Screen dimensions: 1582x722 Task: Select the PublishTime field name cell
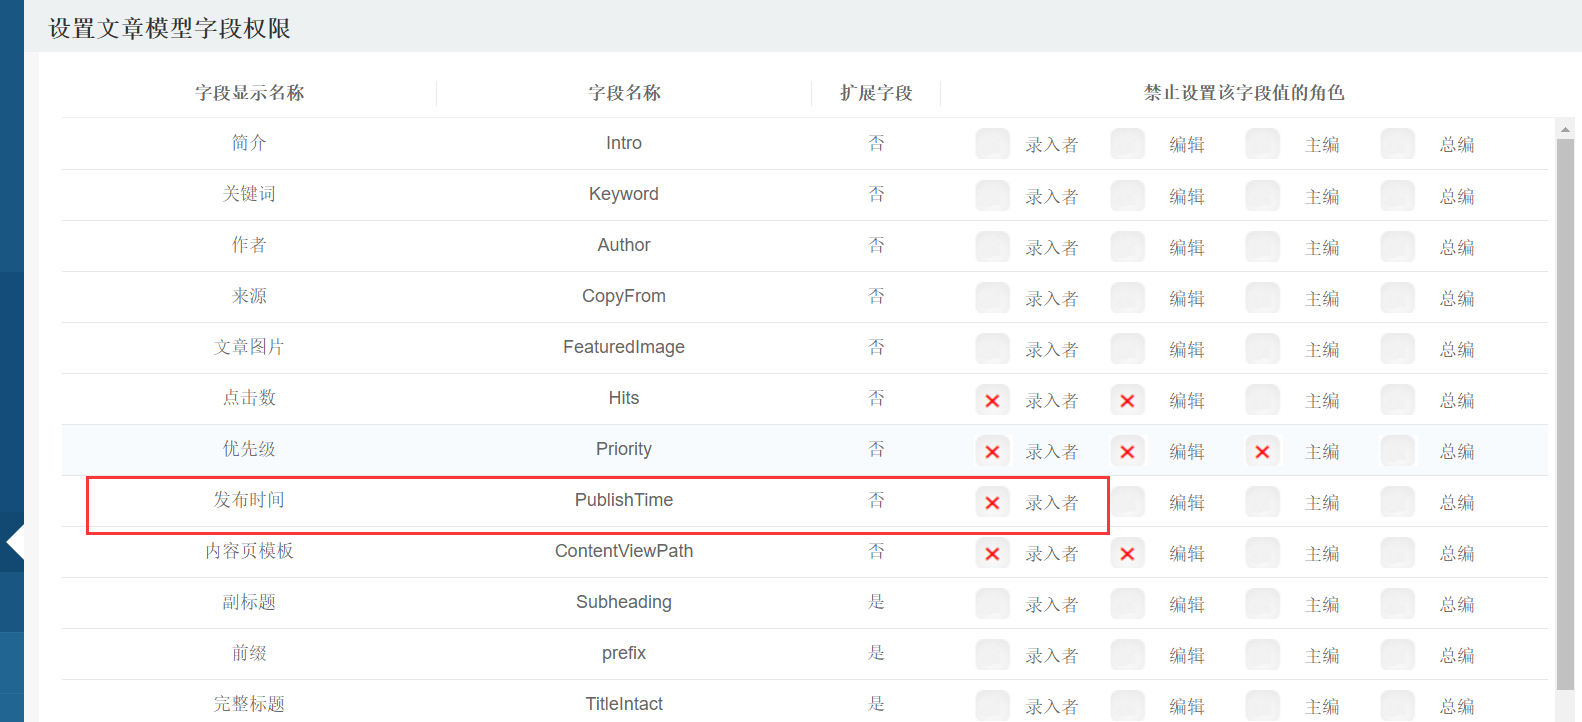624,500
